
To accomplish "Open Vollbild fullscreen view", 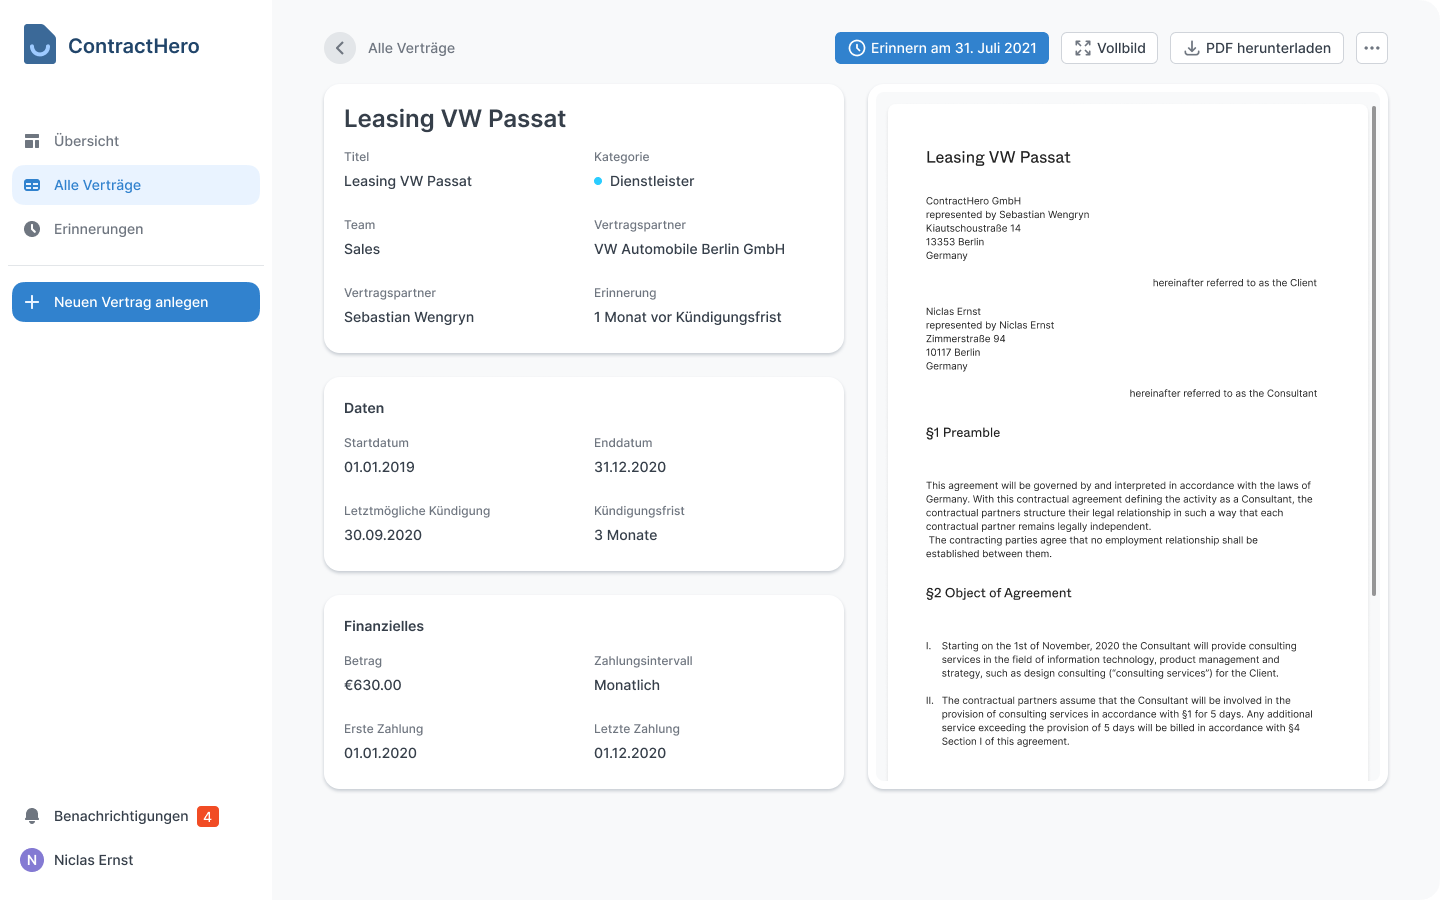I will 1109,48.
